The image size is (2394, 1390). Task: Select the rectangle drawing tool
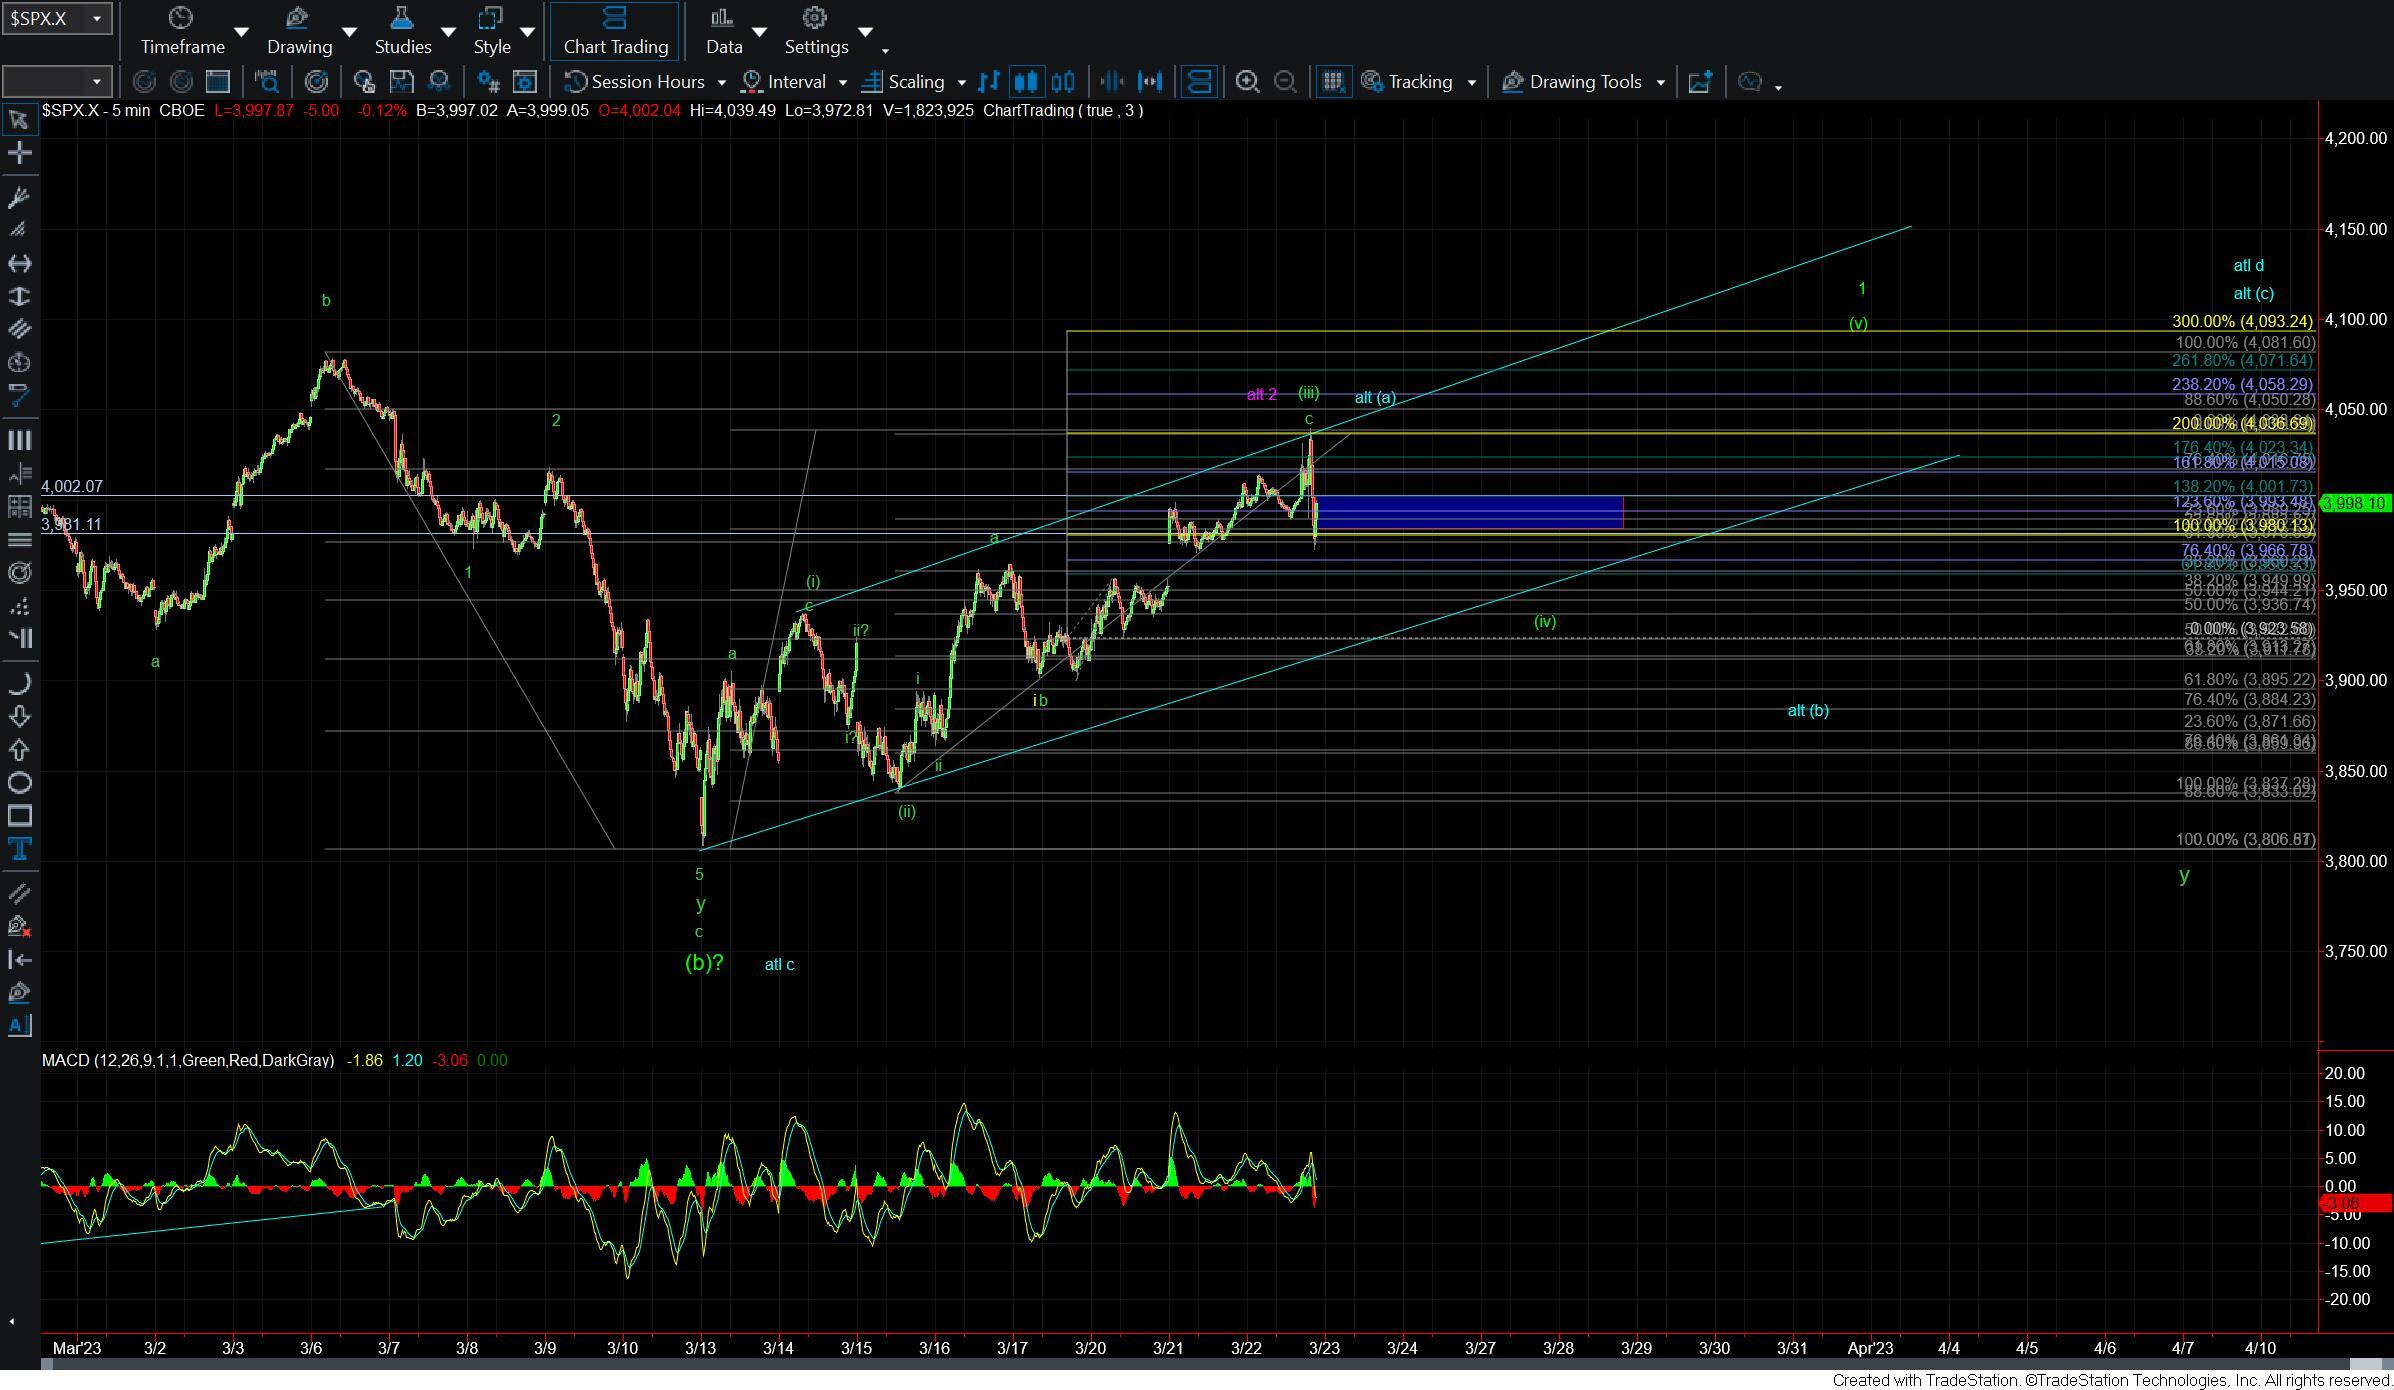tap(18, 815)
